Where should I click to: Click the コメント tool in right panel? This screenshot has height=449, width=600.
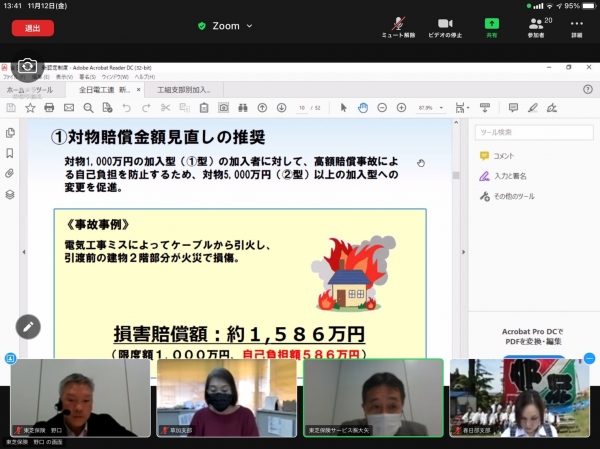[503, 156]
